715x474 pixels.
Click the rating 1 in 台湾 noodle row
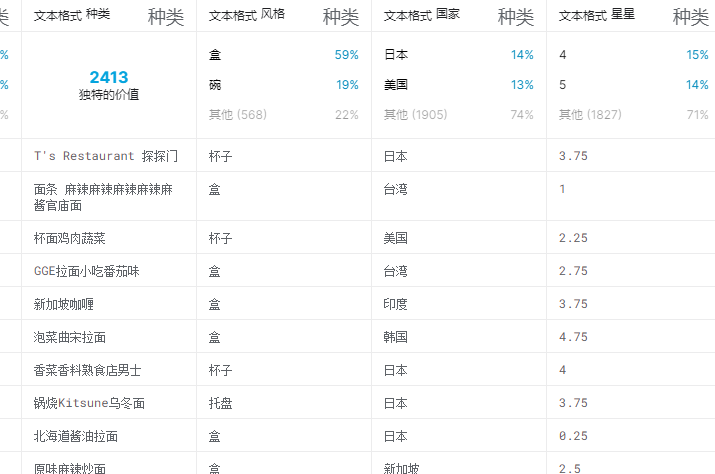562,189
